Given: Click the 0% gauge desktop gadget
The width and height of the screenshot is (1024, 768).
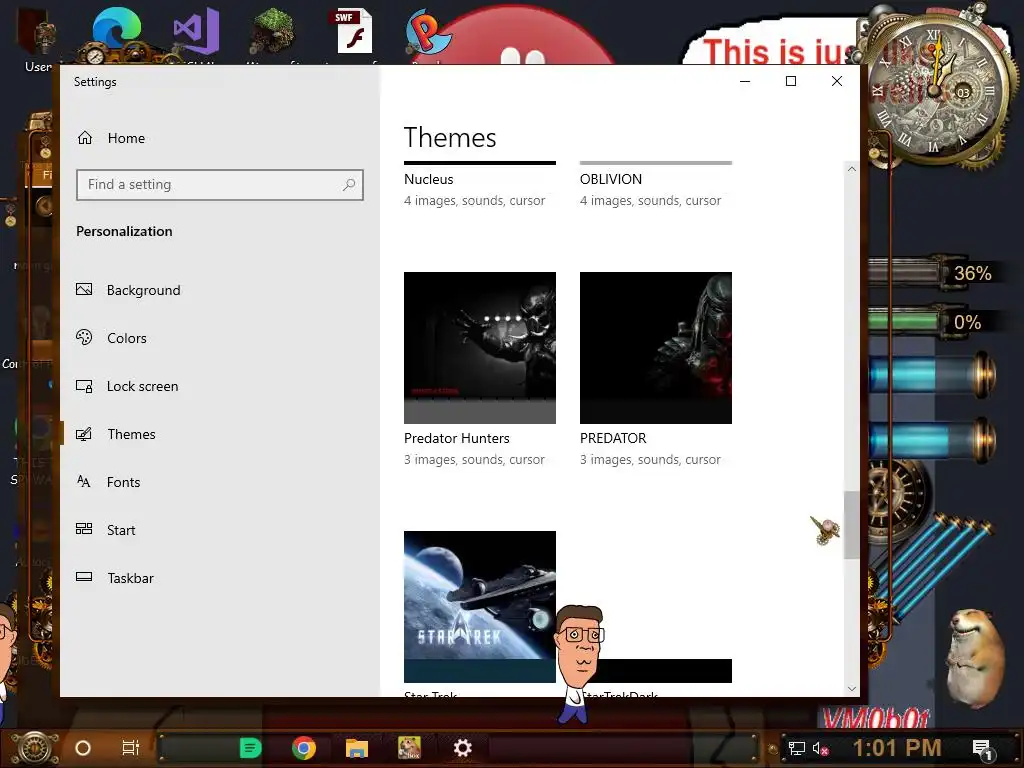Looking at the screenshot, I should pos(933,321).
